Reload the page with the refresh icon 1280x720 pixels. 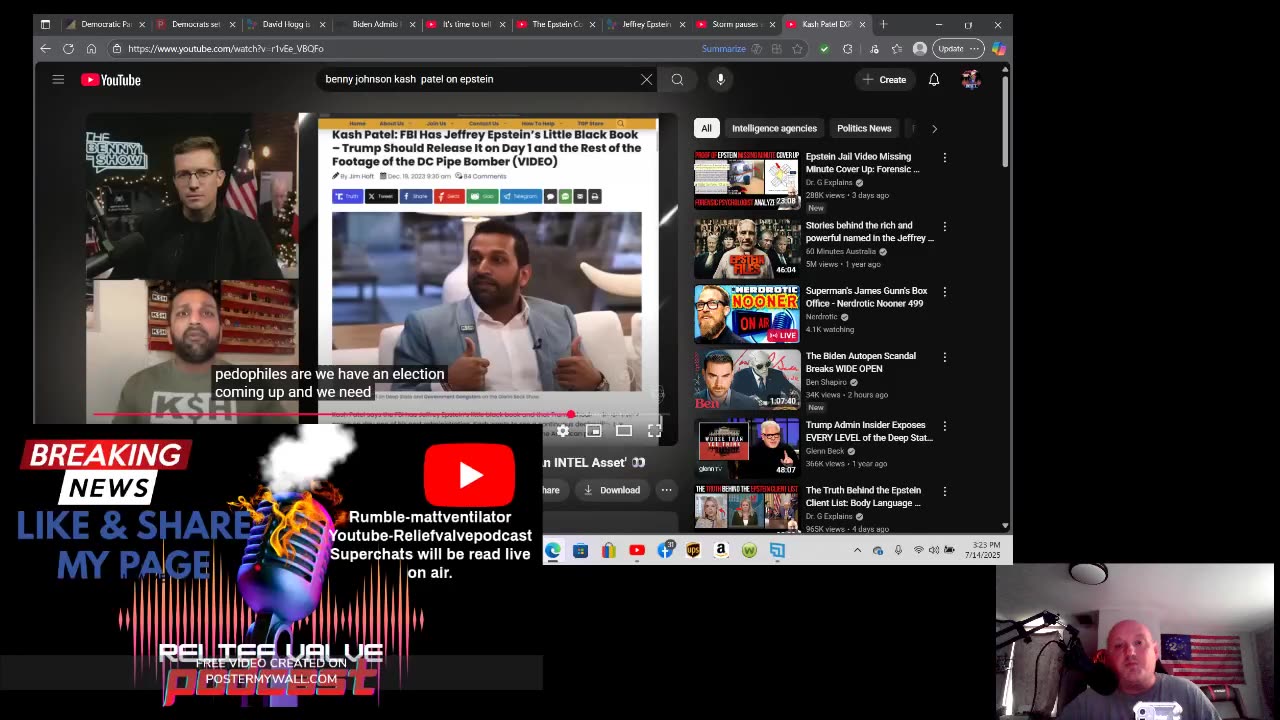[x=68, y=48]
